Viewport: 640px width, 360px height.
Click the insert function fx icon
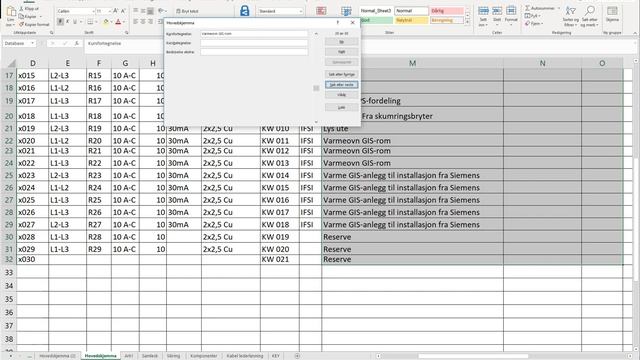(76, 43)
